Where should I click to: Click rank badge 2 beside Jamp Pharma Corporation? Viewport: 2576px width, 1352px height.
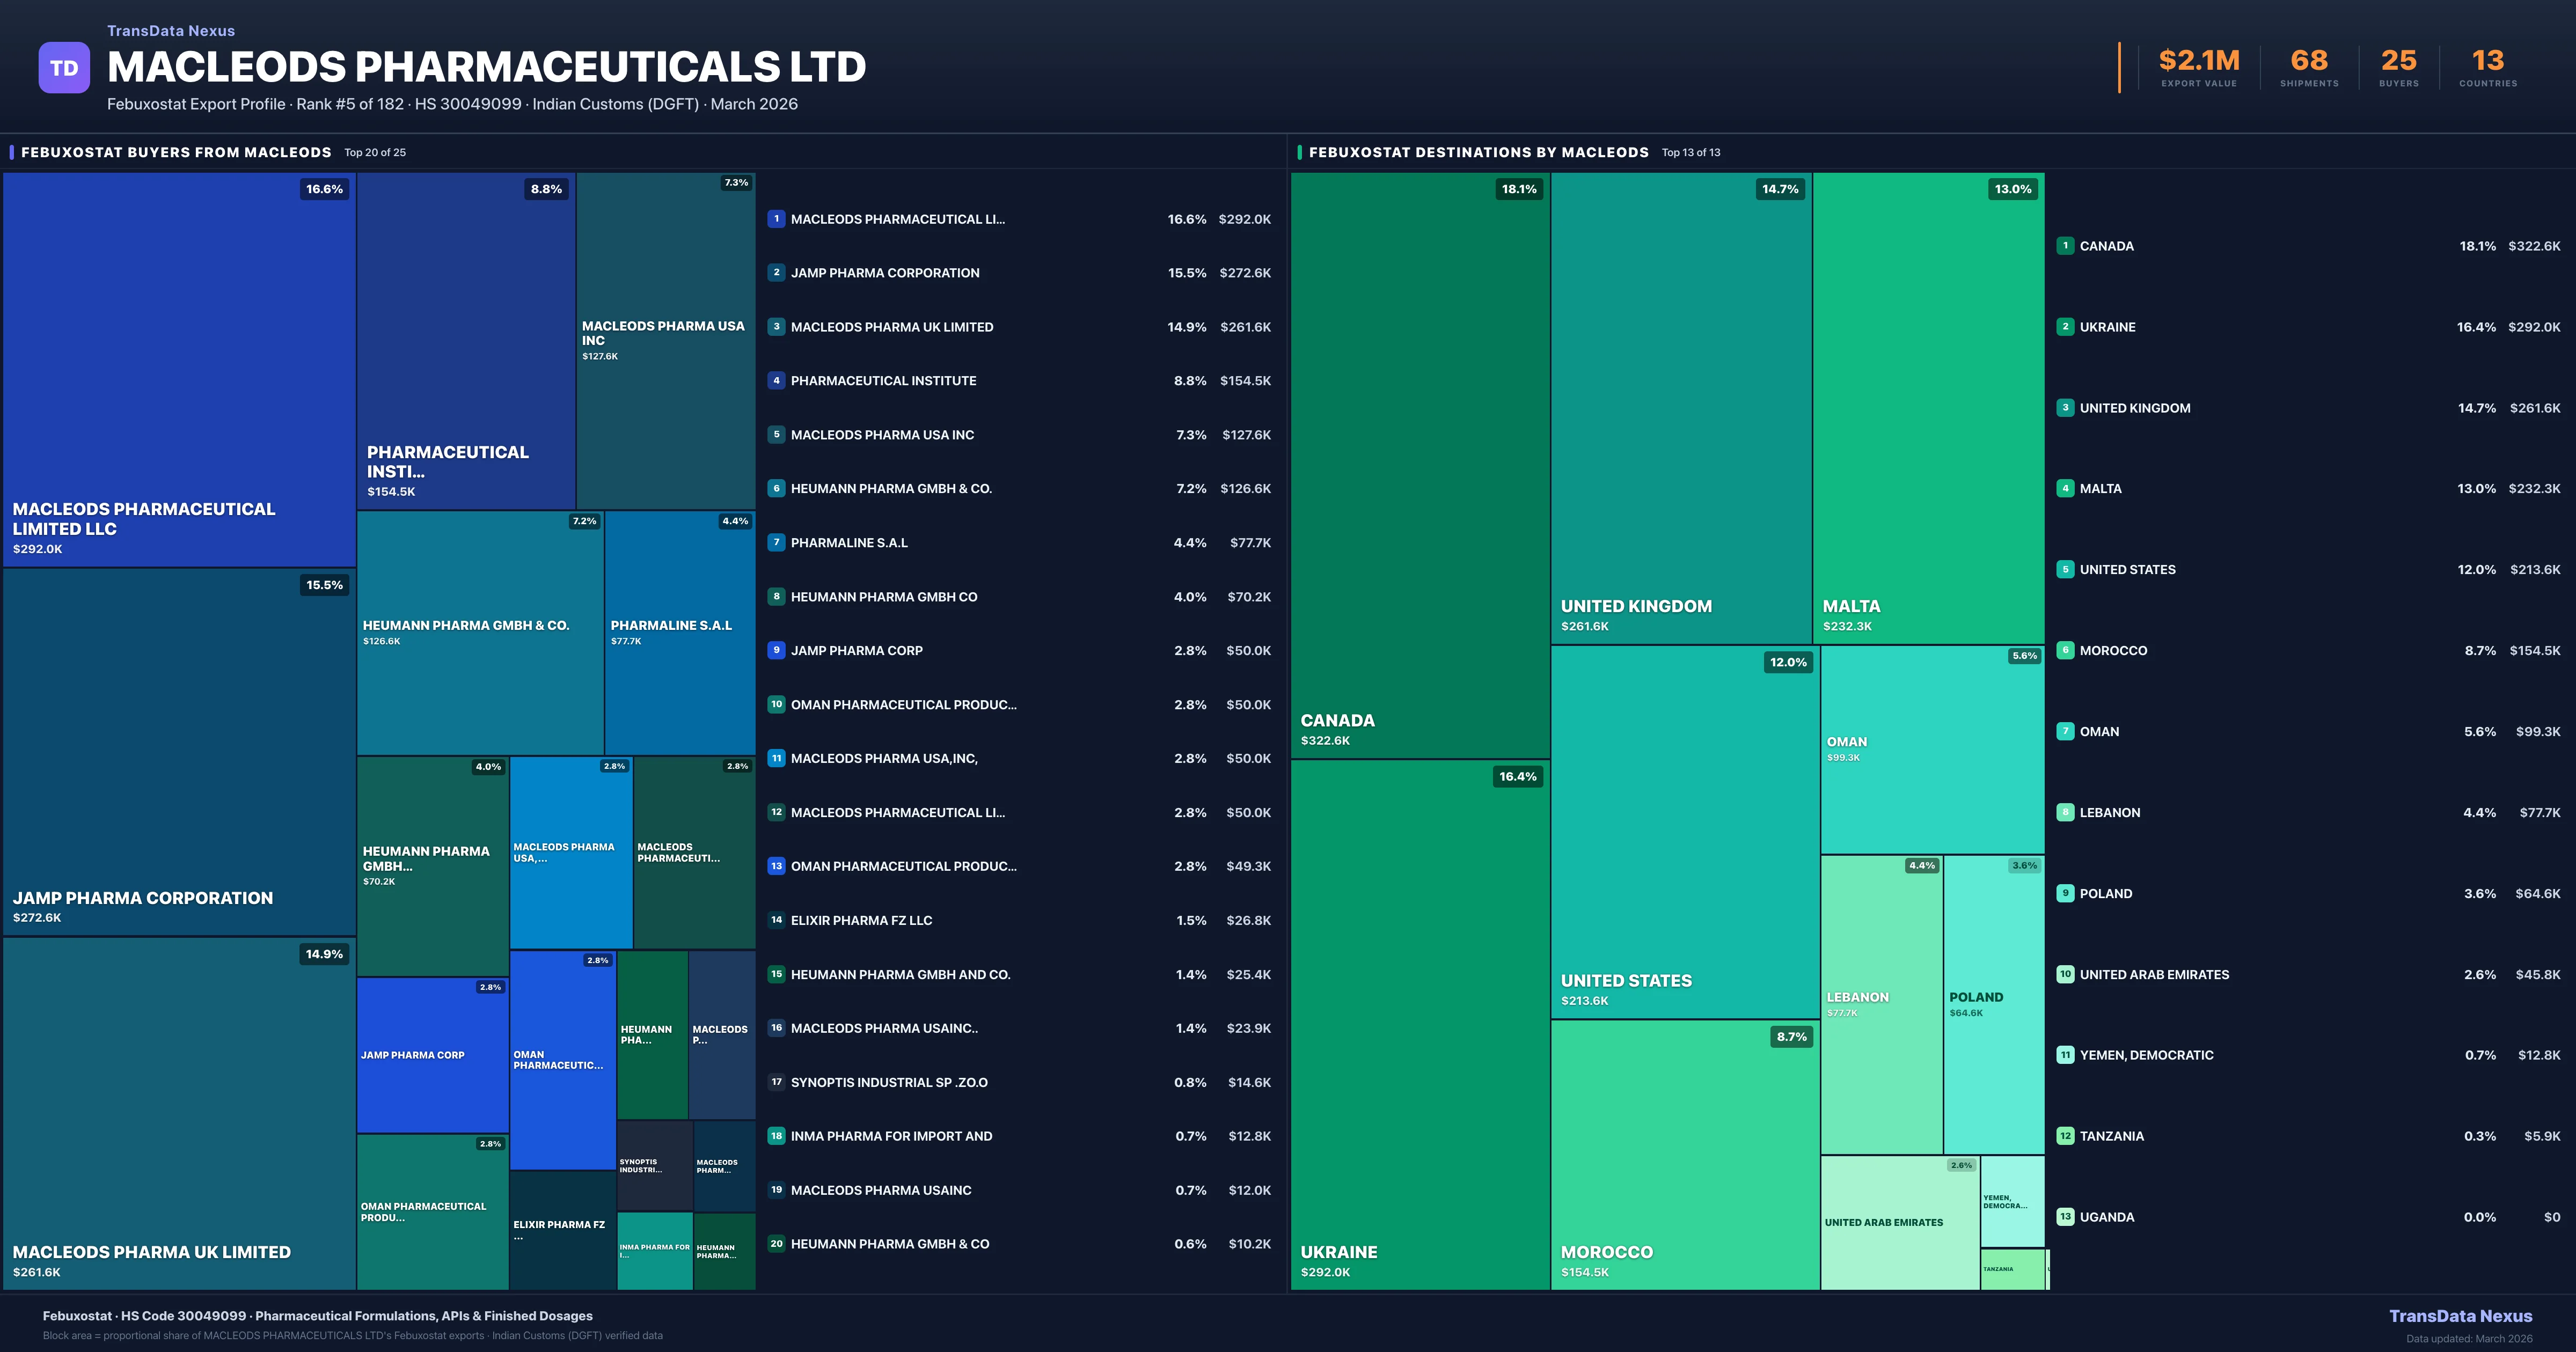point(776,273)
